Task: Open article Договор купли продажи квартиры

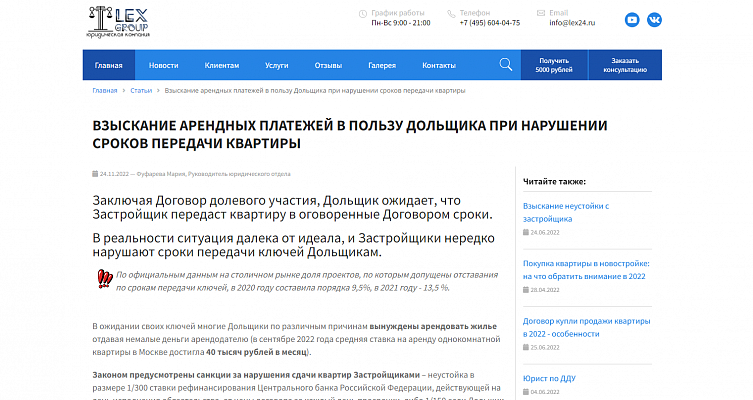Action: [586, 327]
